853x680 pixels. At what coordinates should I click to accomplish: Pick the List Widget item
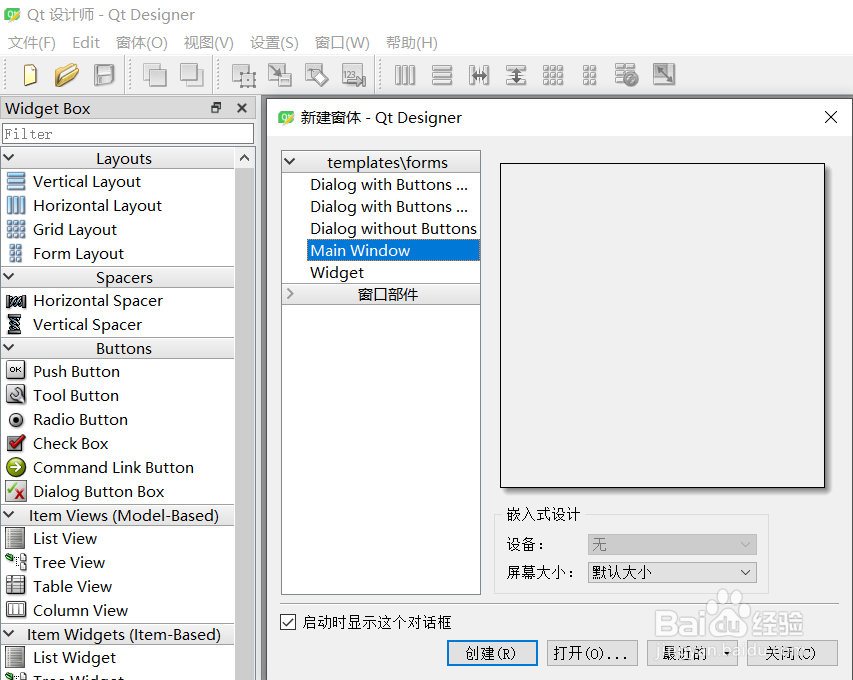tap(60, 658)
